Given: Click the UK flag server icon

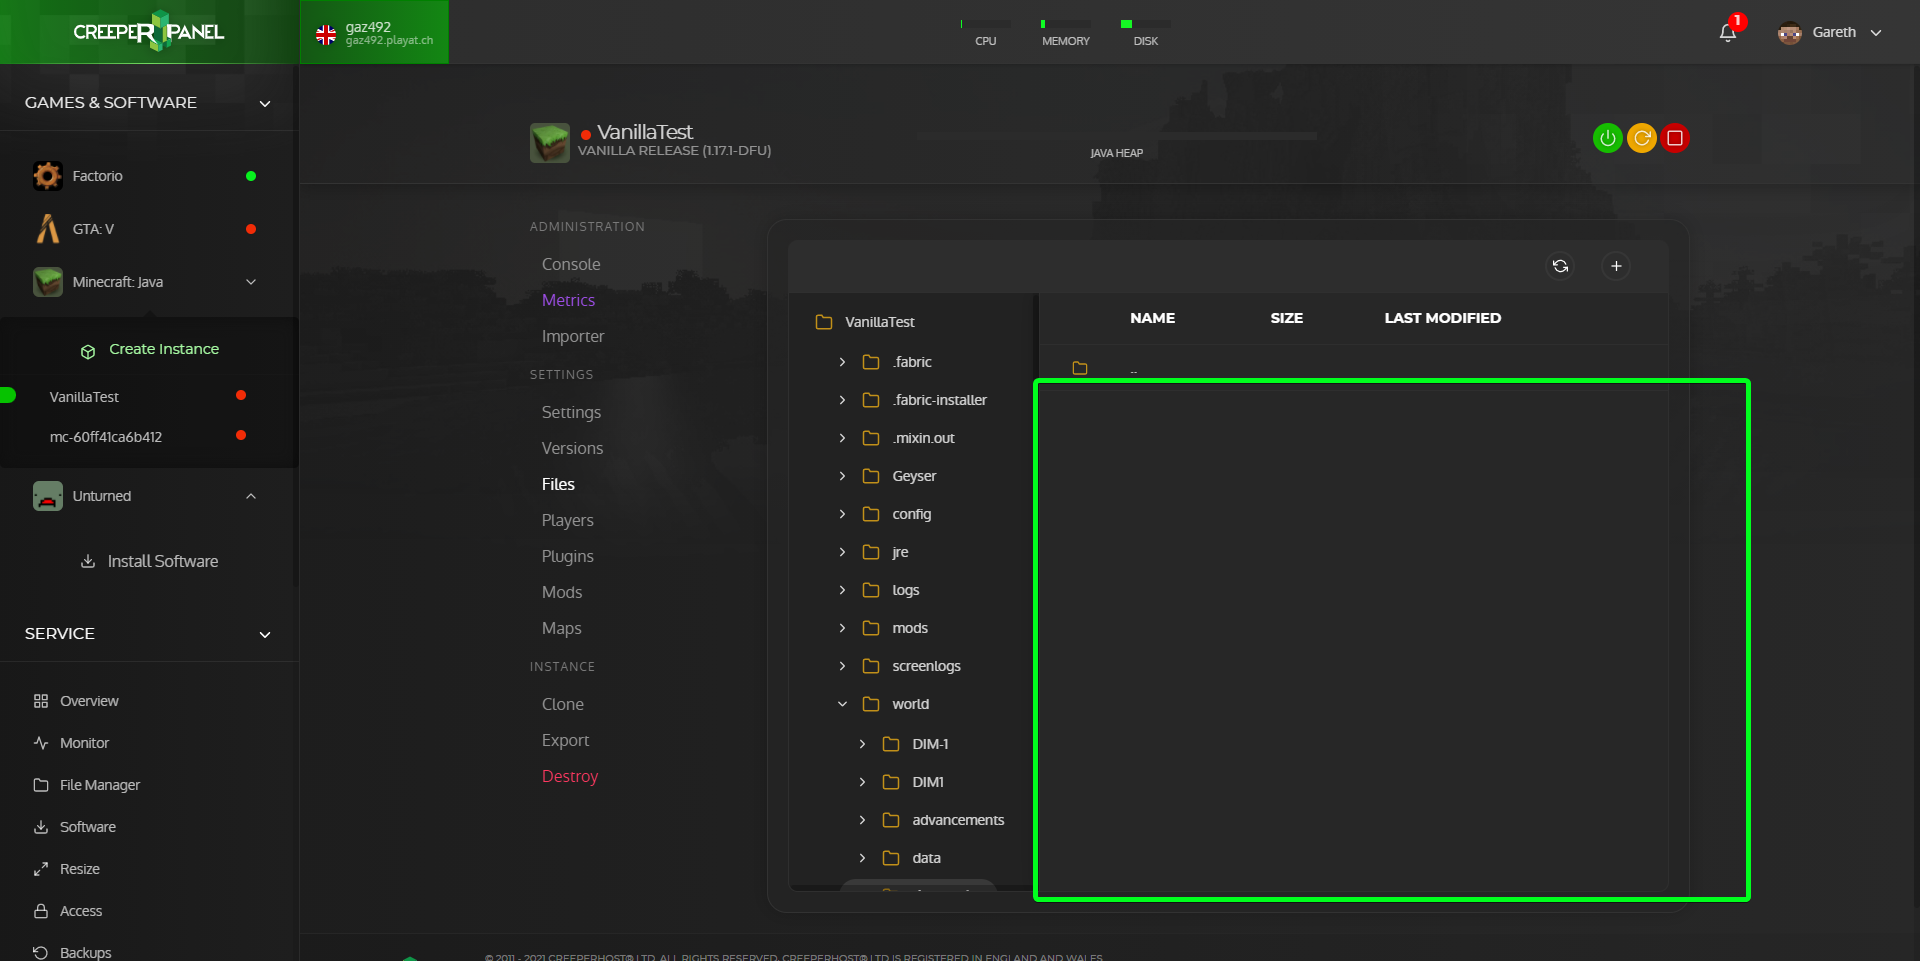Looking at the screenshot, I should pos(326,35).
